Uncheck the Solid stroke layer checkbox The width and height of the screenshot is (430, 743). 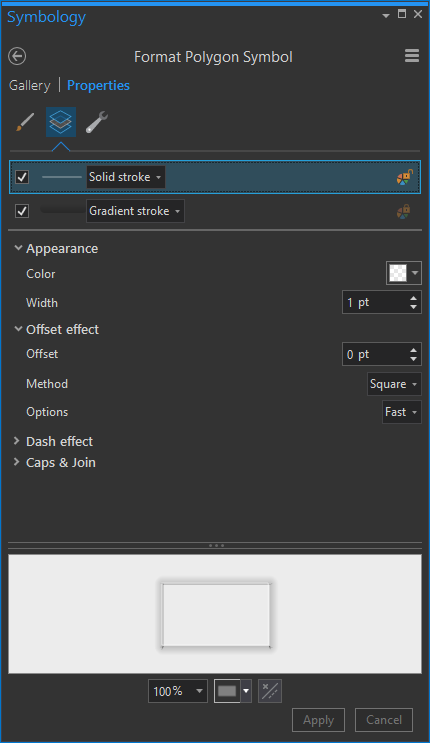tap(22, 177)
